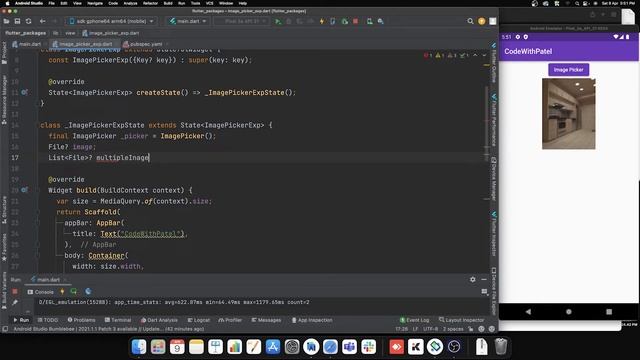
Task: Stop the running app with red square
Action: [356, 21]
